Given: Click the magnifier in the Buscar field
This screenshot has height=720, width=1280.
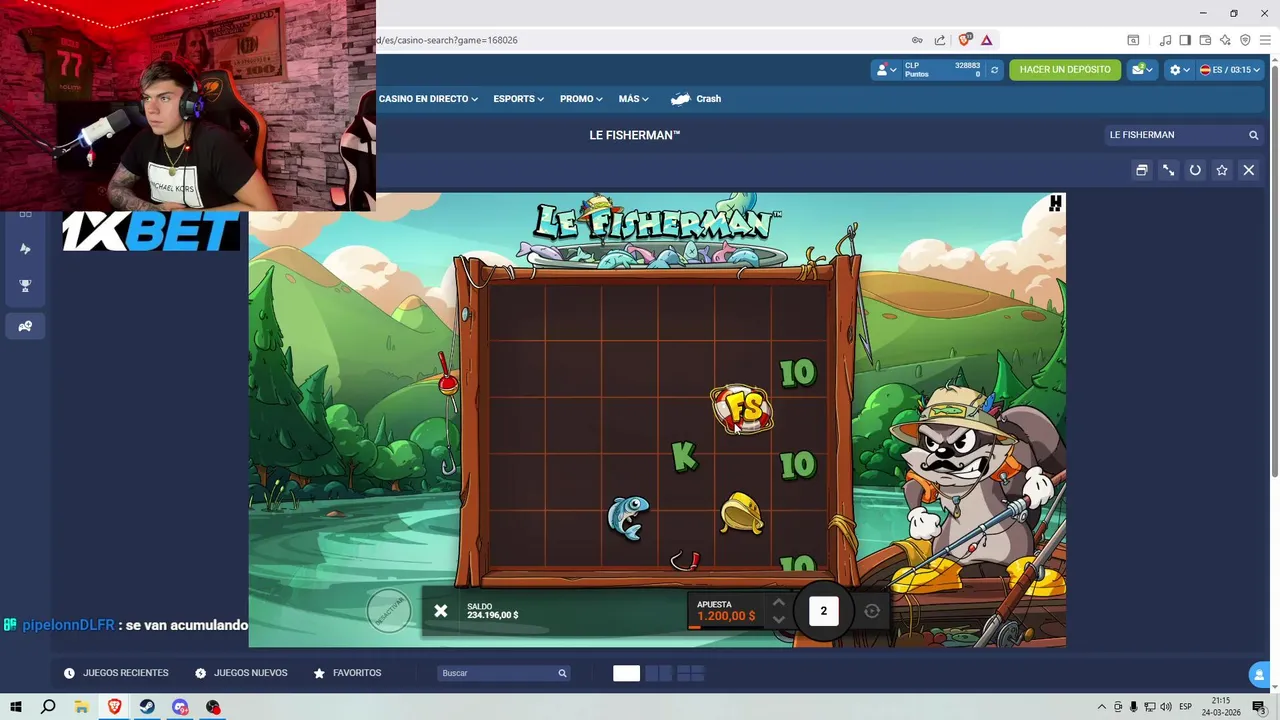Looking at the screenshot, I should tap(562, 673).
